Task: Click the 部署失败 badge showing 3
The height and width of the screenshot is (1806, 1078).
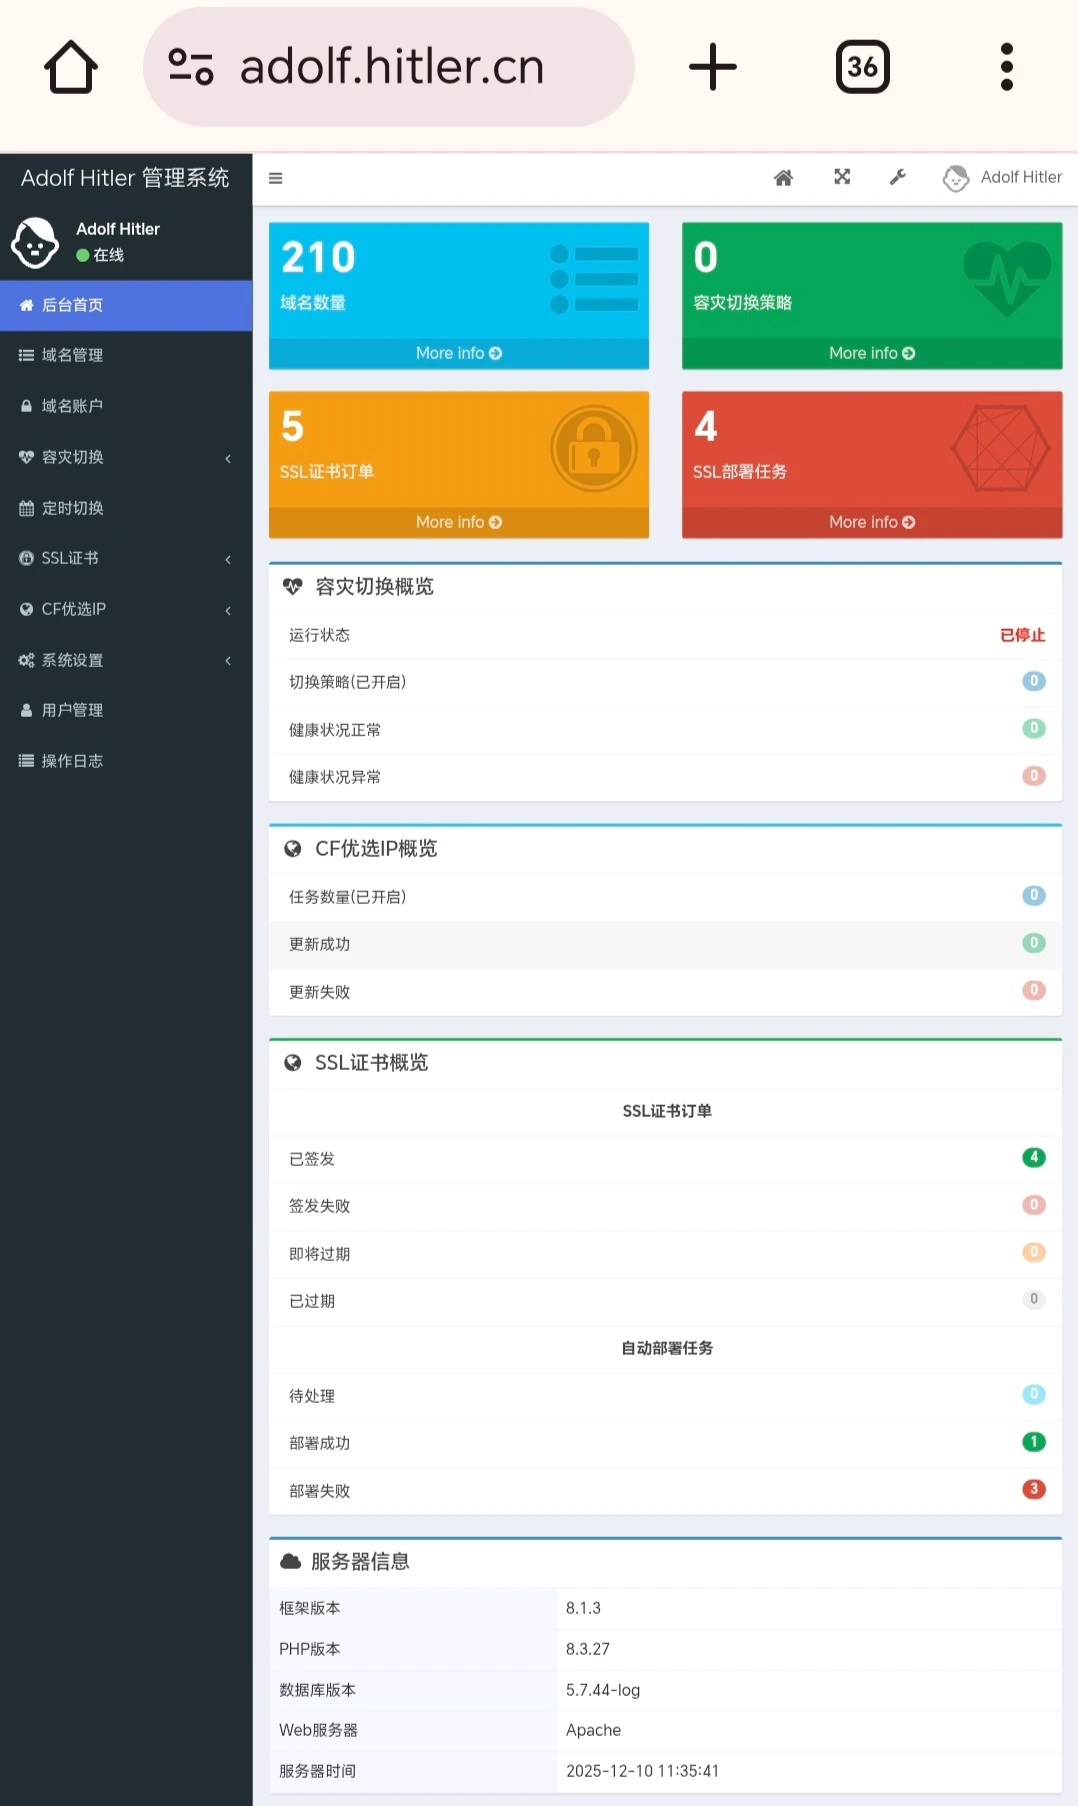Action: 1034,1489
